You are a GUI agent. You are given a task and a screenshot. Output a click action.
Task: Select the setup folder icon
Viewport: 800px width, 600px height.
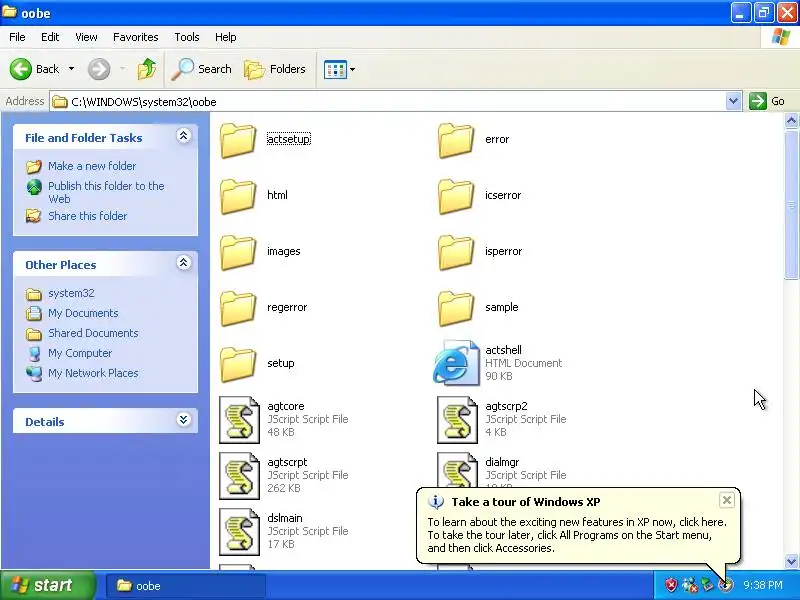pyautogui.click(x=238, y=364)
